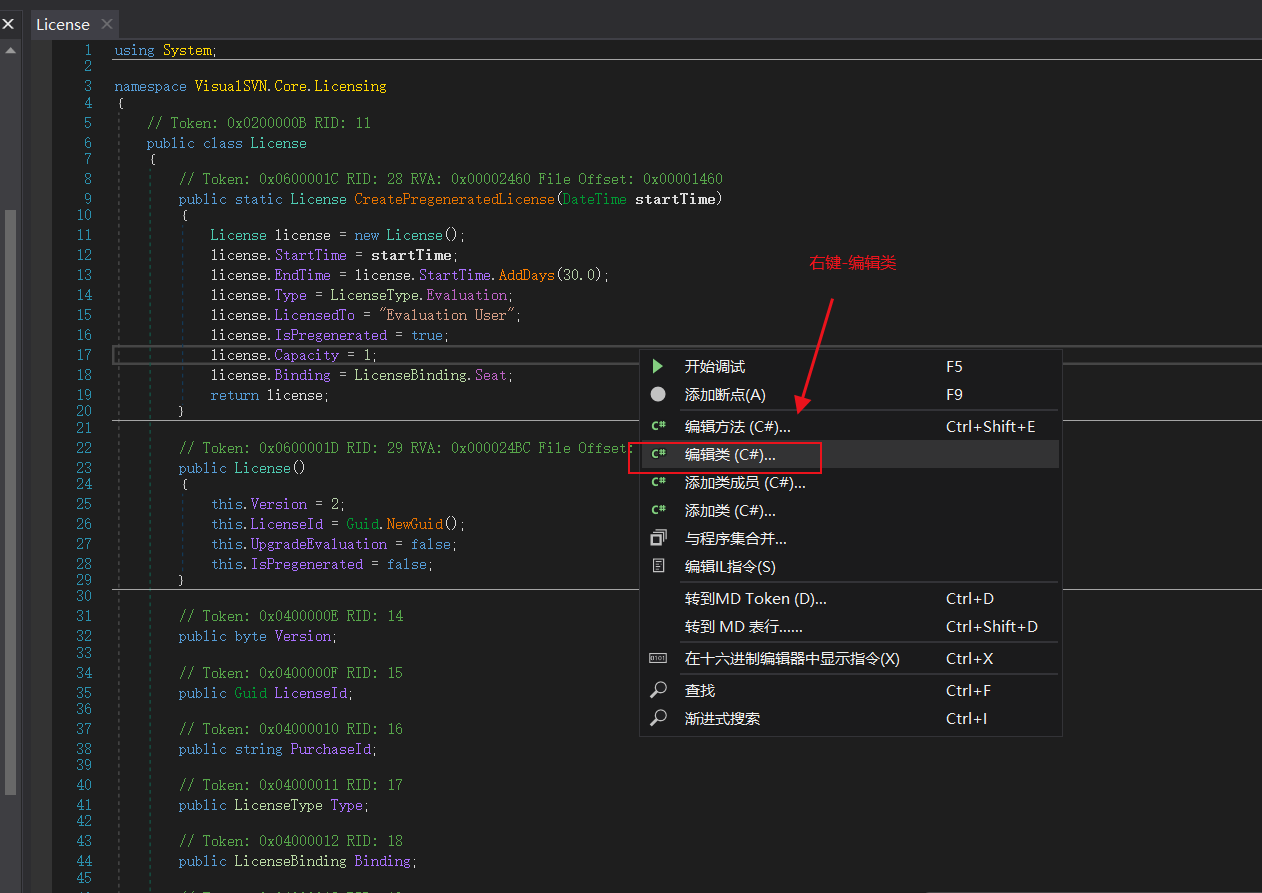Click VisualSVN.Core.Licensing namespace on line 3

coord(290,86)
